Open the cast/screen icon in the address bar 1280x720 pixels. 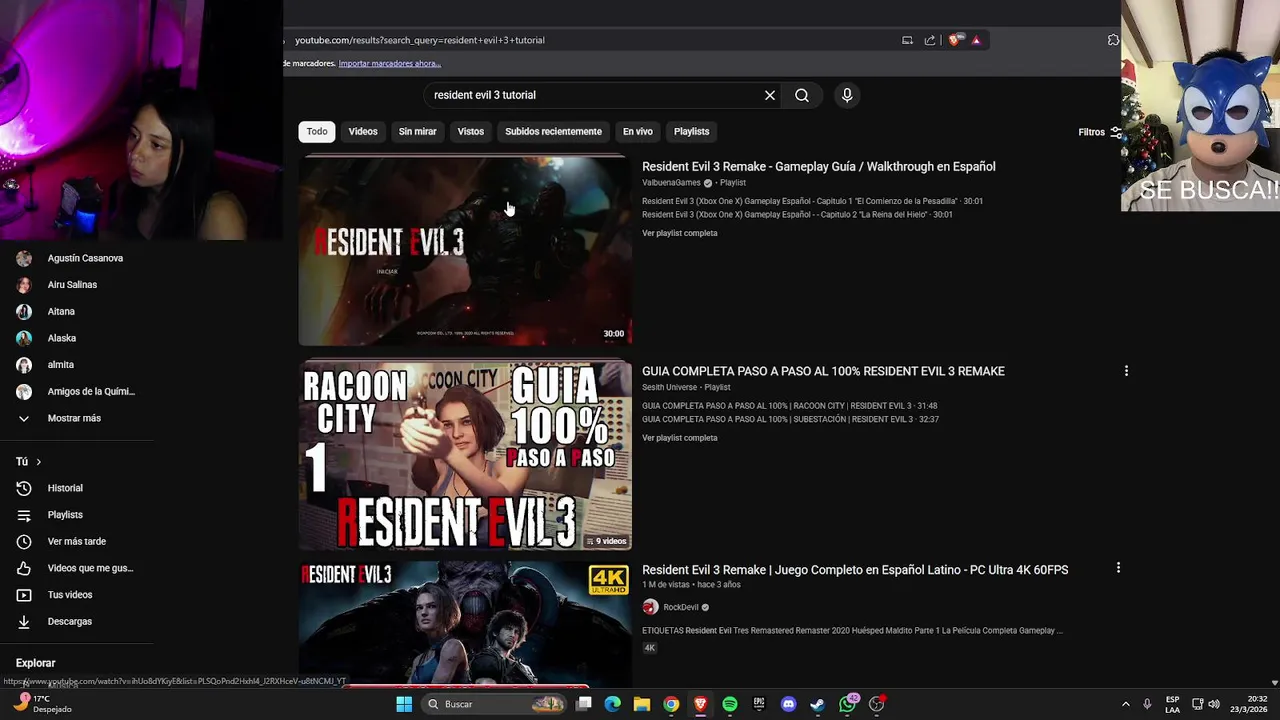907,40
